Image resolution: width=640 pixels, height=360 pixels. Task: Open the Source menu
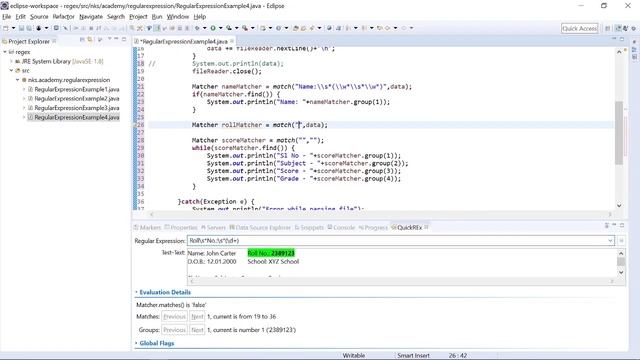point(39,17)
